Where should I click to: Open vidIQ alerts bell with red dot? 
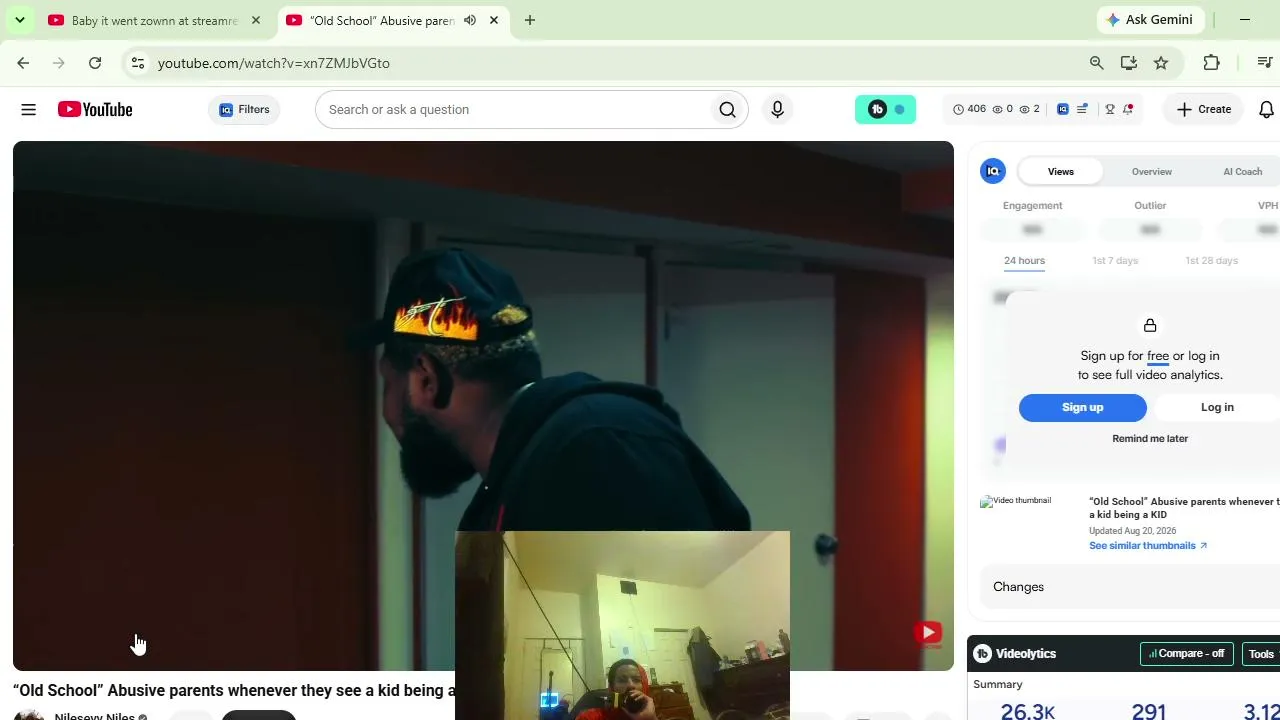click(x=1128, y=109)
